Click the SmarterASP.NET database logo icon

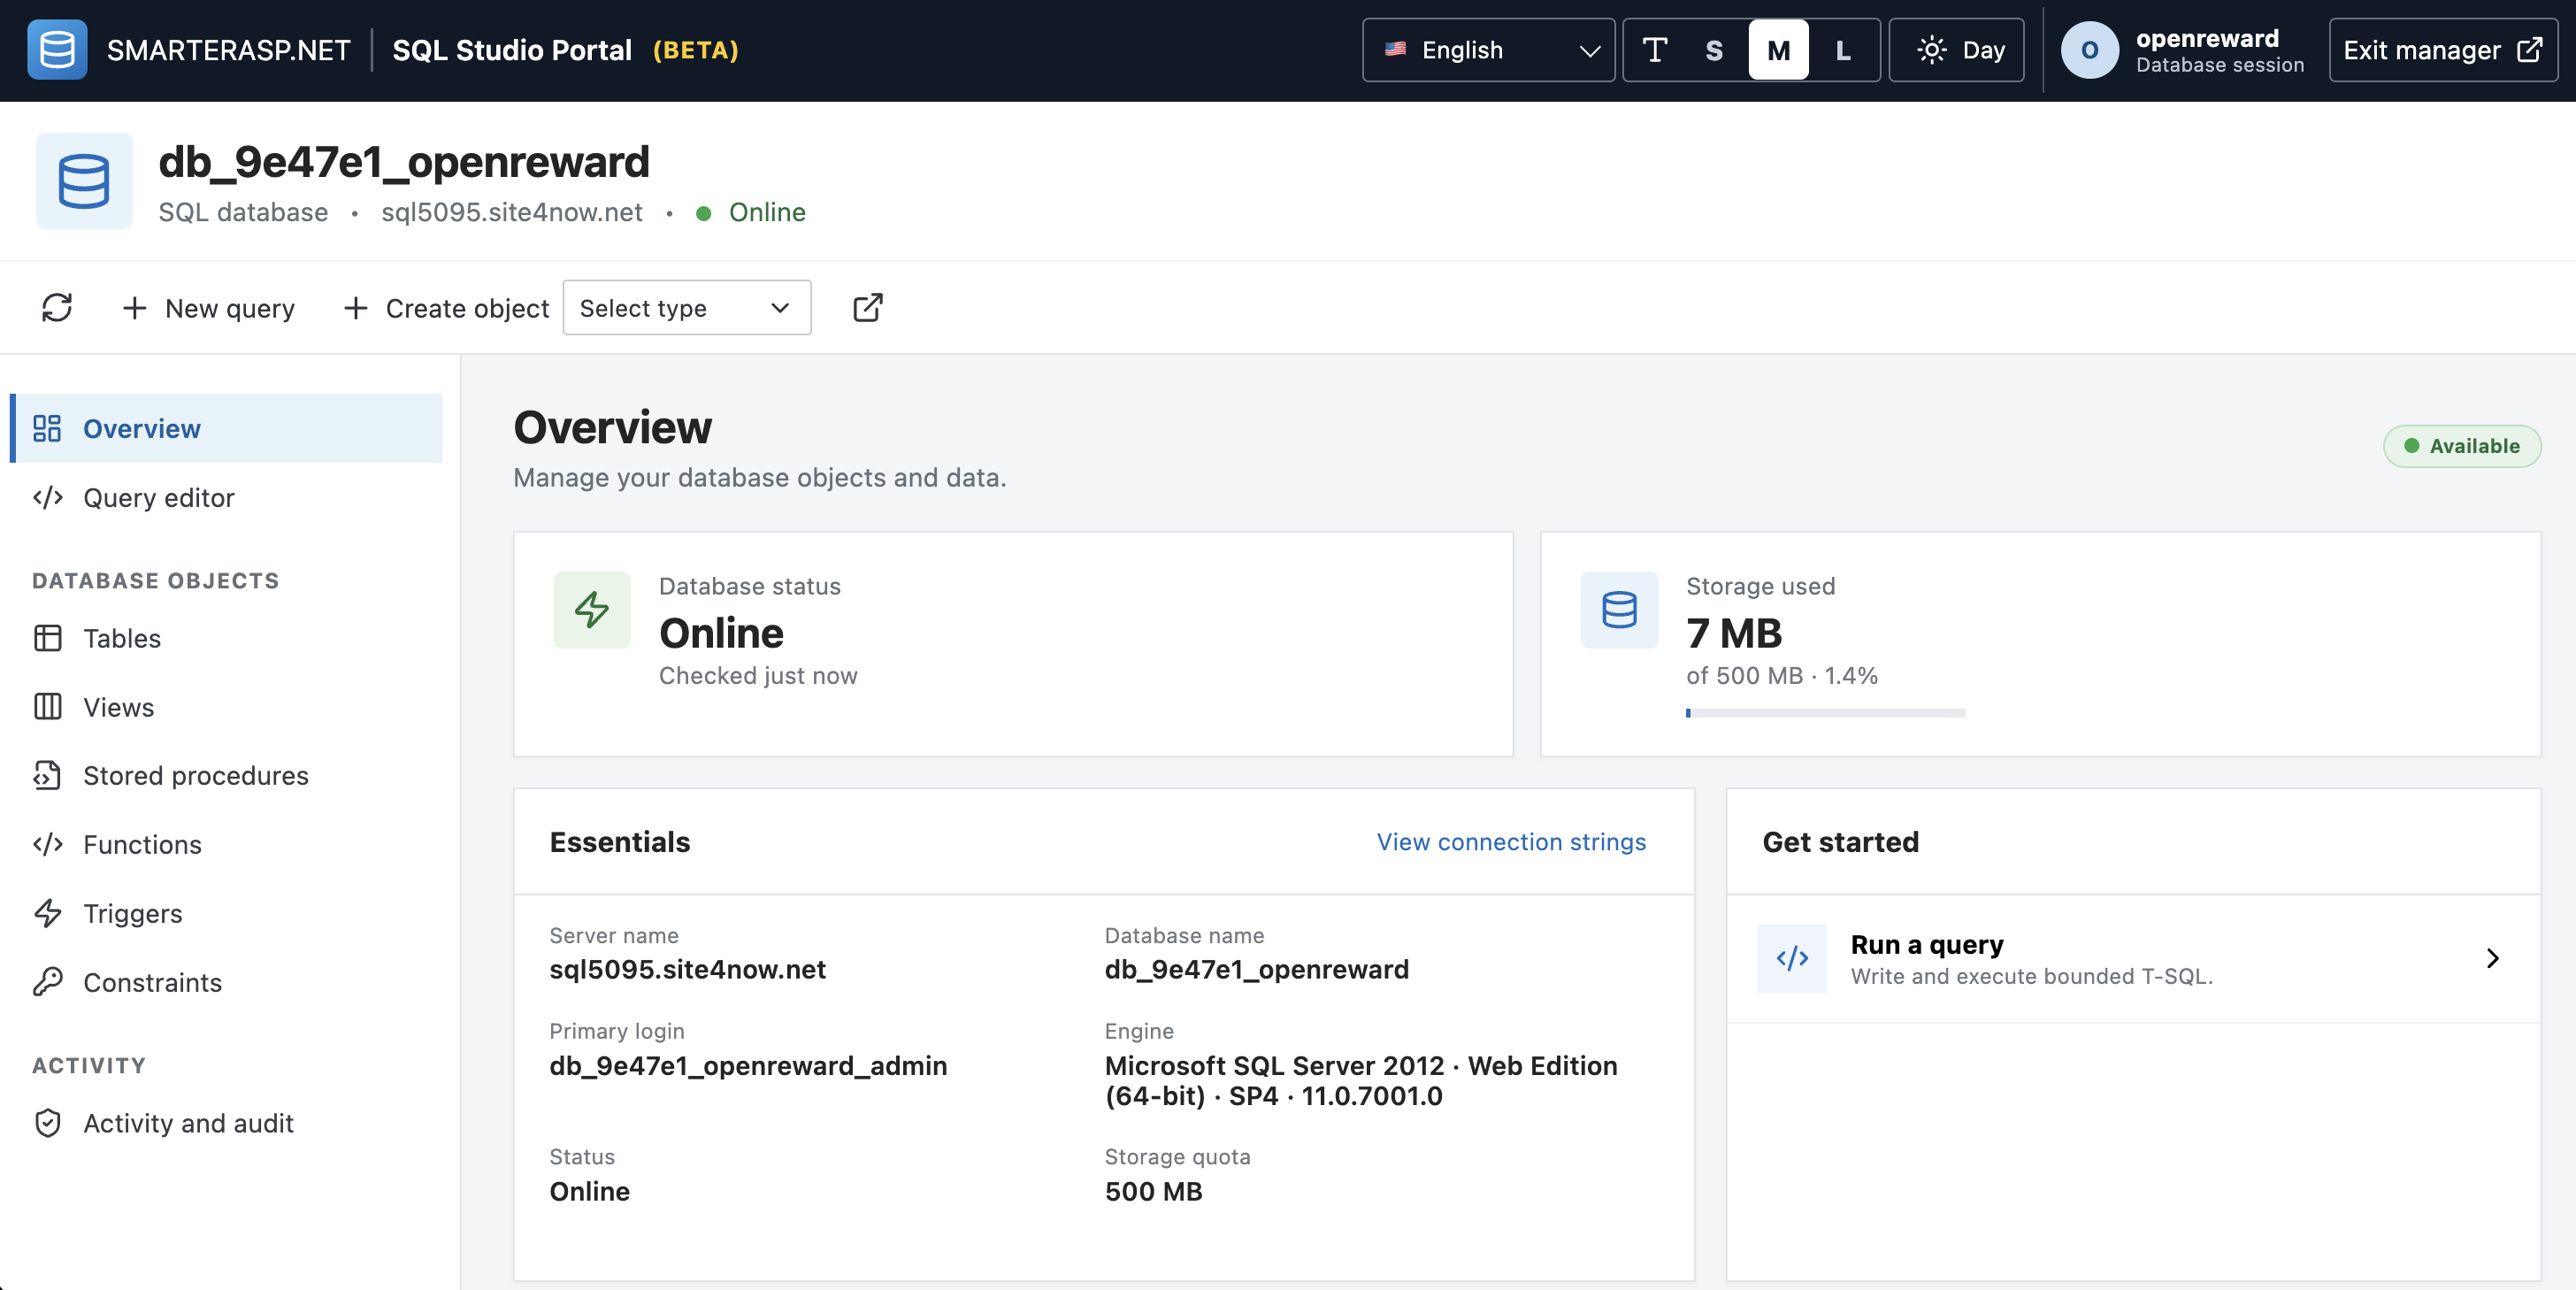[x=57, y=50]
